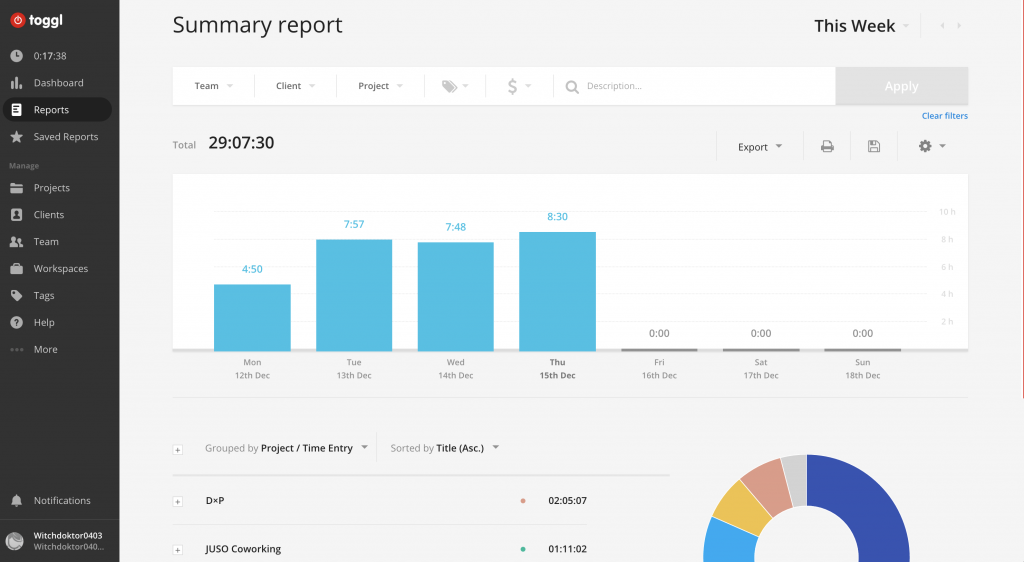Open the This Week date range dropdown

coord(861,26)
